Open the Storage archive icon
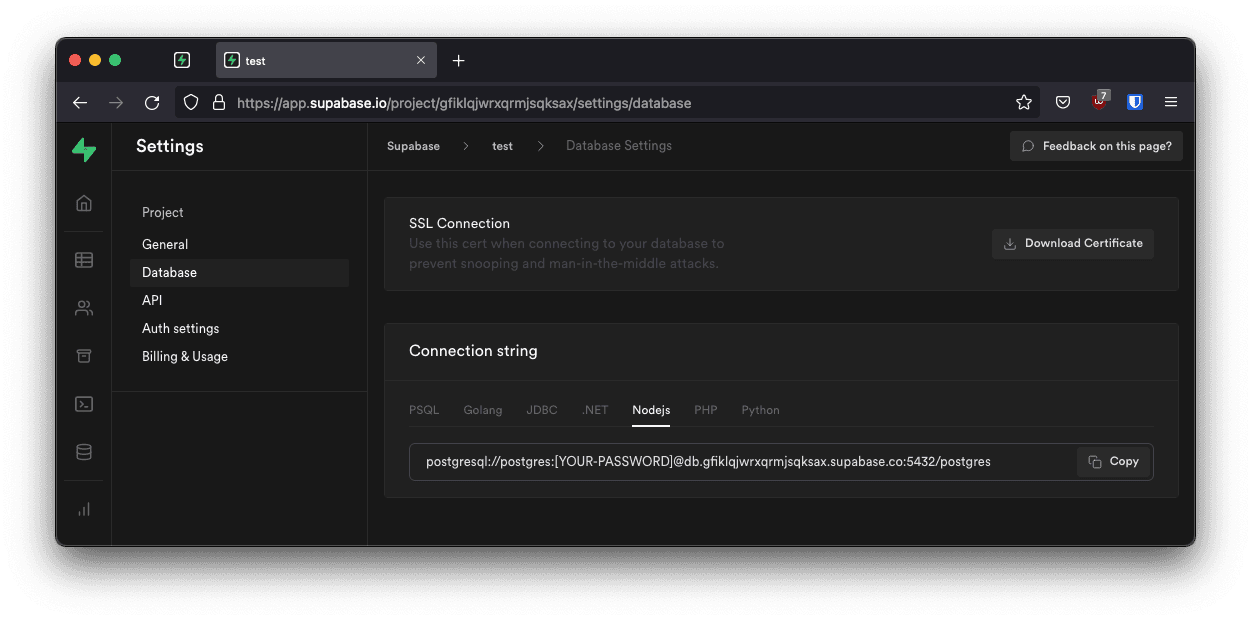 pos(84,356)
